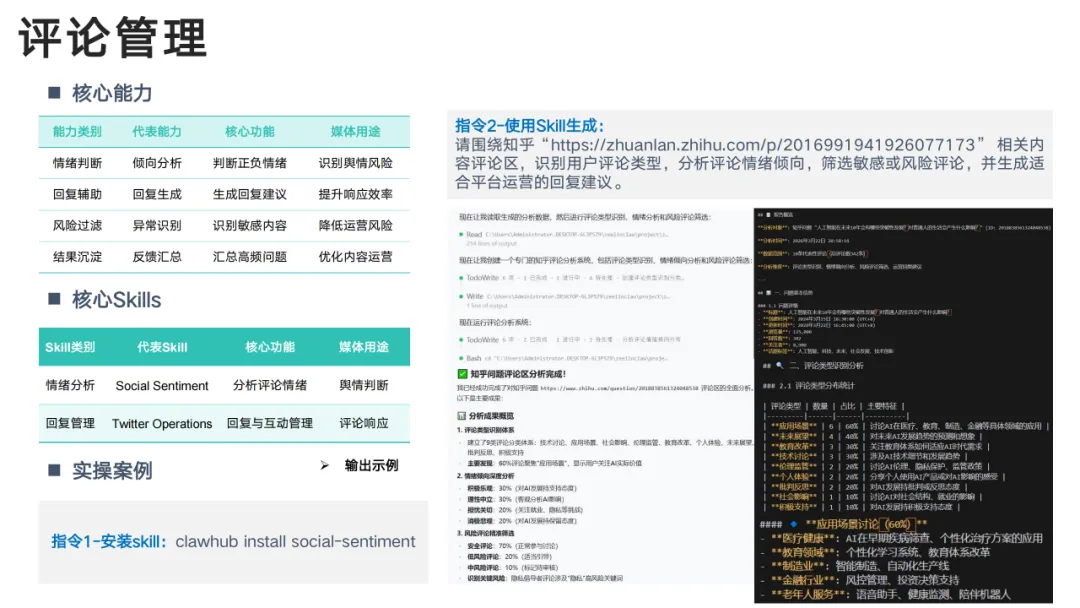Click the 降低运营风险 cell
1080x608 pixels.
tap(355, 225)
